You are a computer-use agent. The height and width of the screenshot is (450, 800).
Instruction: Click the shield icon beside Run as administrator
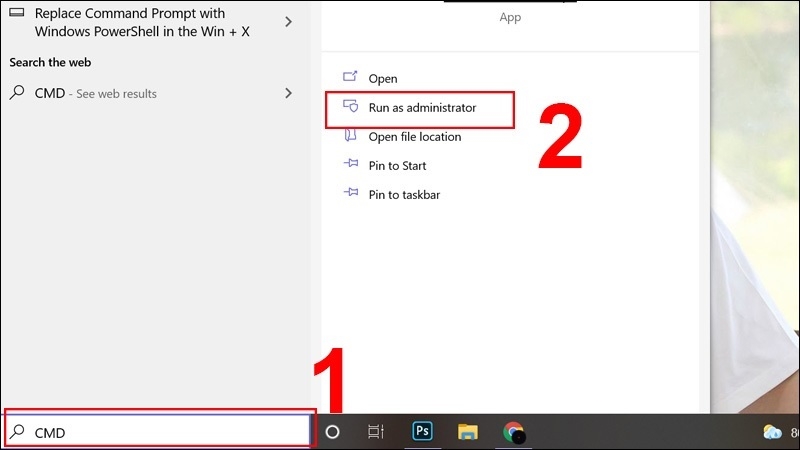click(x=350, y=107)
